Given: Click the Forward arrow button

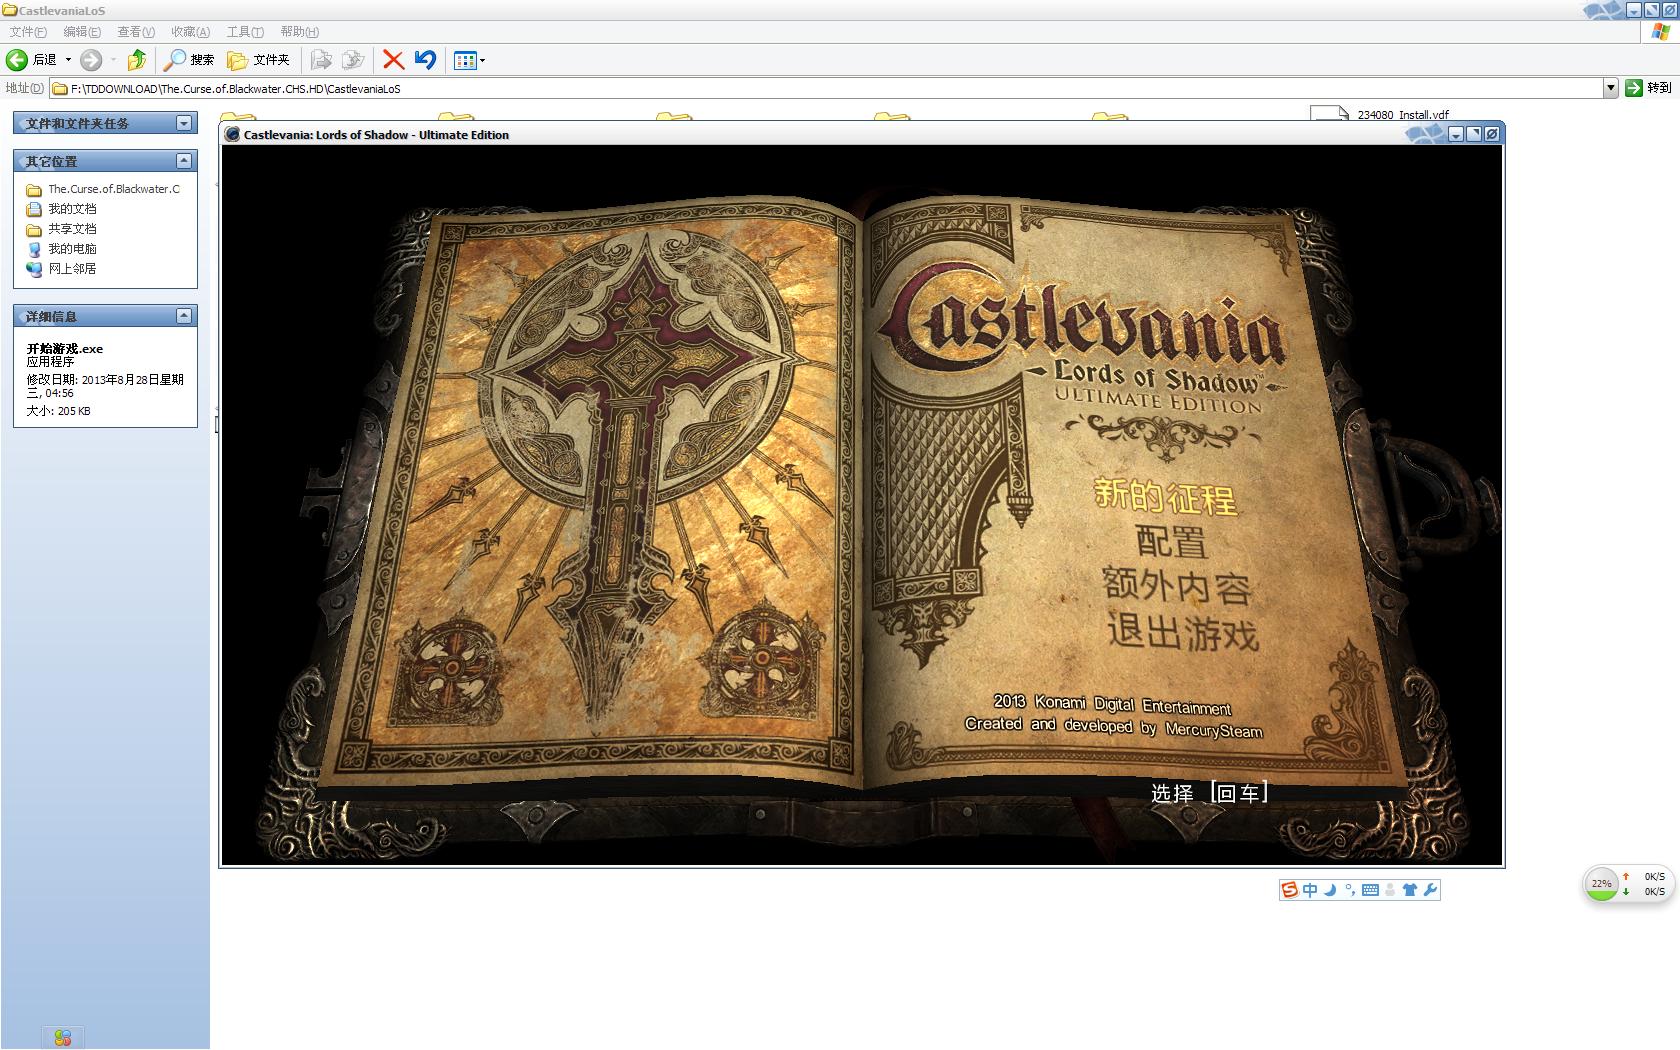Looking at the screenshot, I should 91,60.
